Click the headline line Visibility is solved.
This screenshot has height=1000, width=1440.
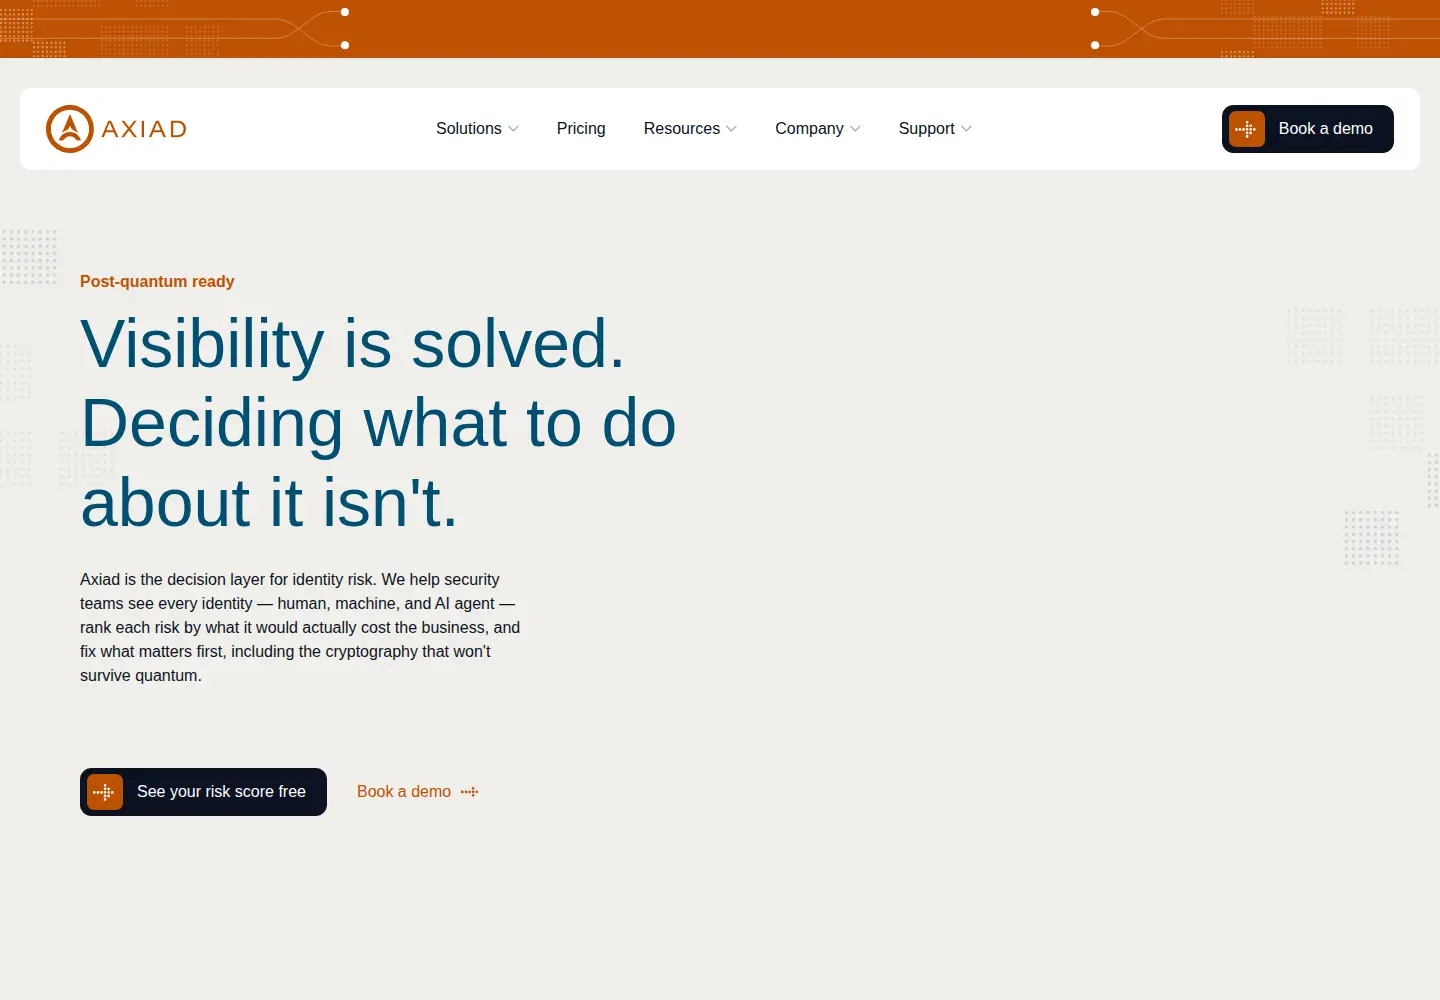(x=352, y=344)
